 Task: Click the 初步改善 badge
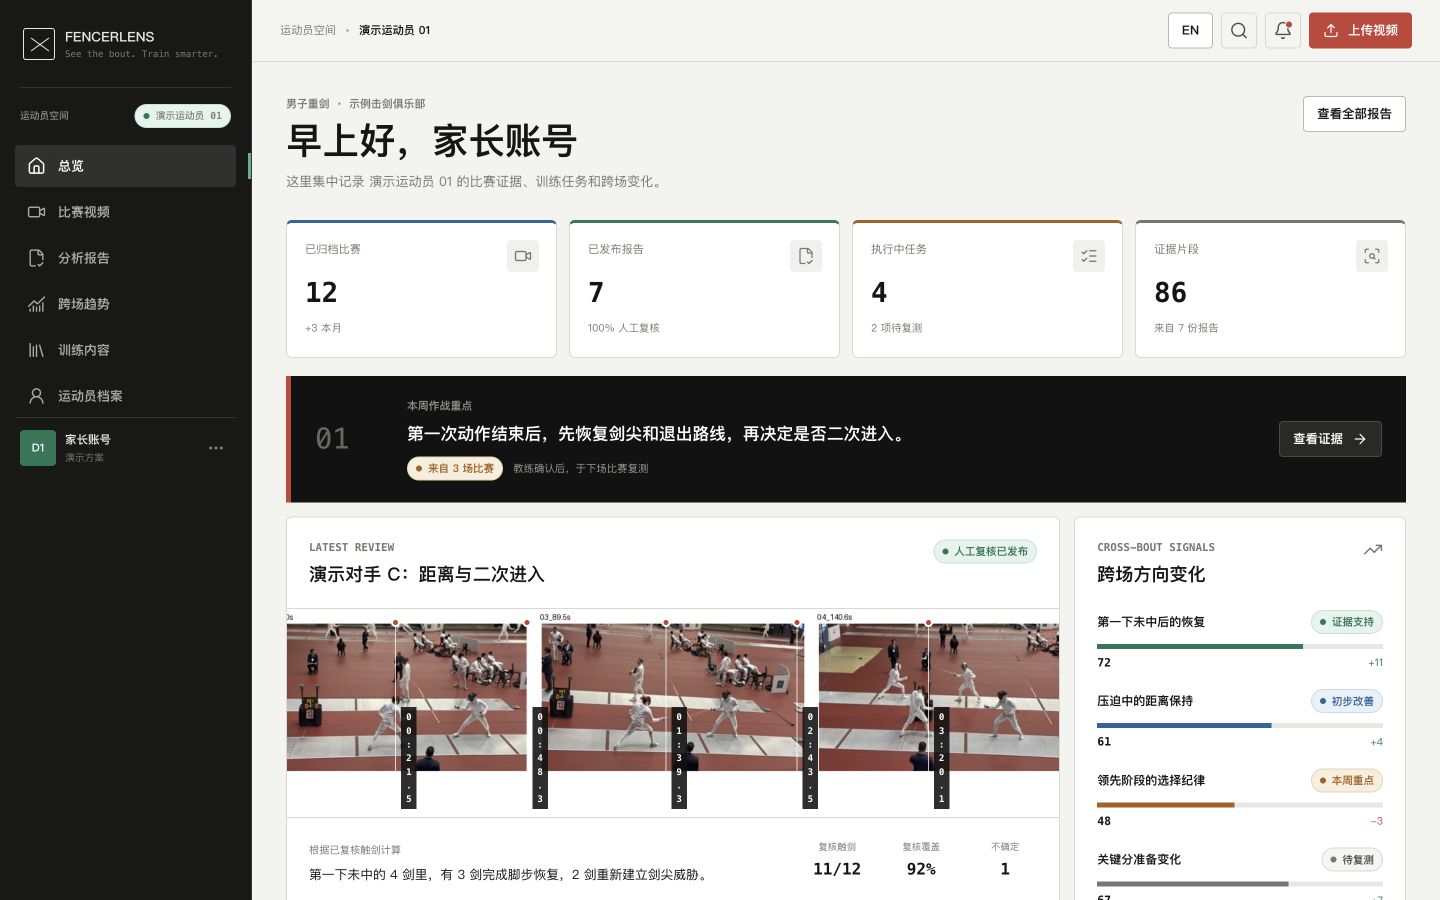[x=1347, y=701]
